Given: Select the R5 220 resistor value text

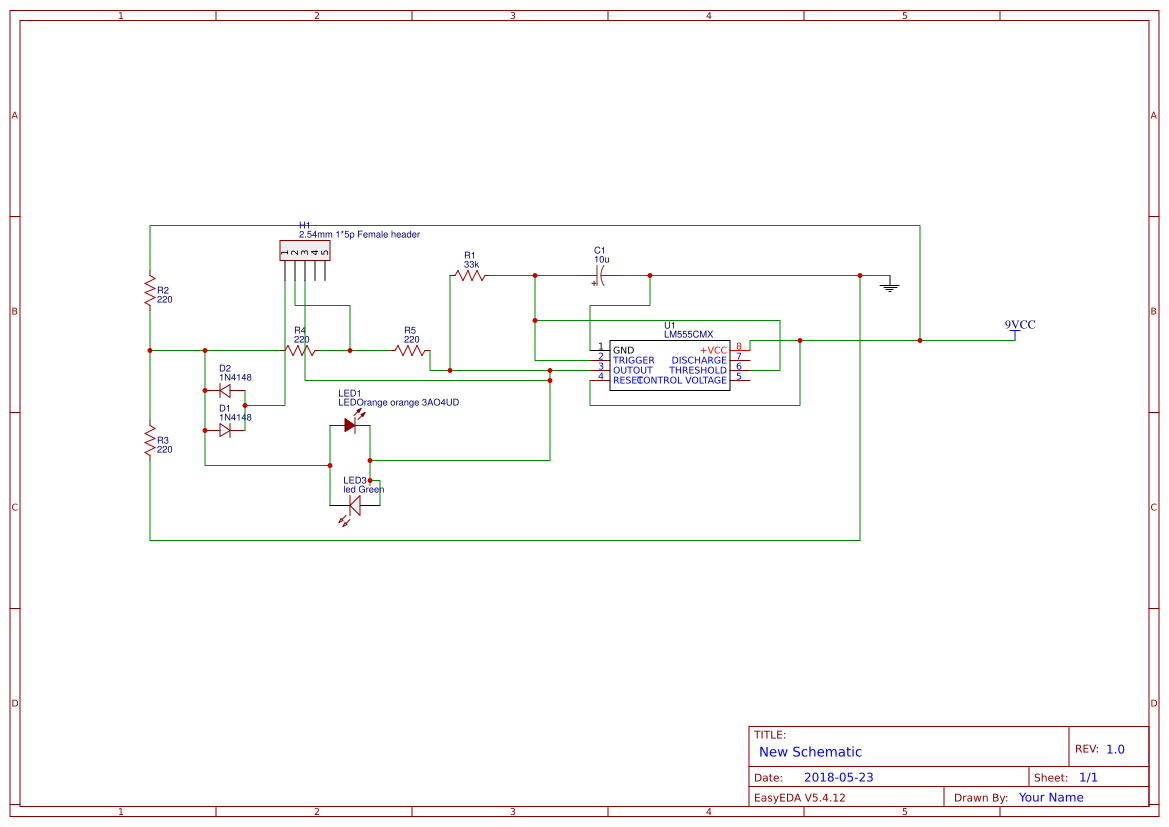Looking at the screenshot, I should [411, 339].
